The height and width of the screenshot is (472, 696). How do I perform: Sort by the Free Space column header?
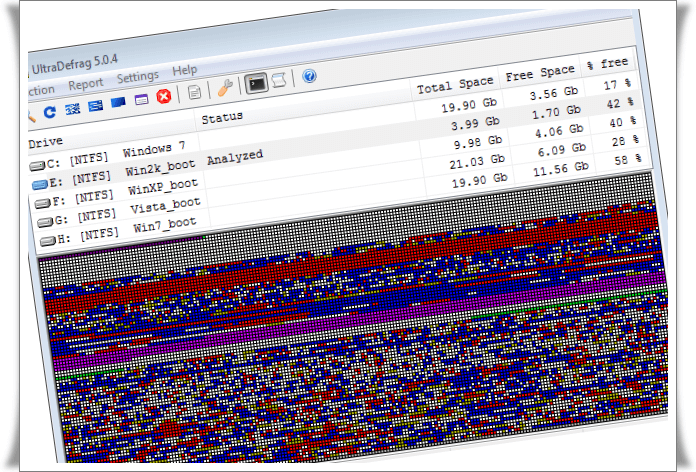pyautogui.click(x=540, y=73)
